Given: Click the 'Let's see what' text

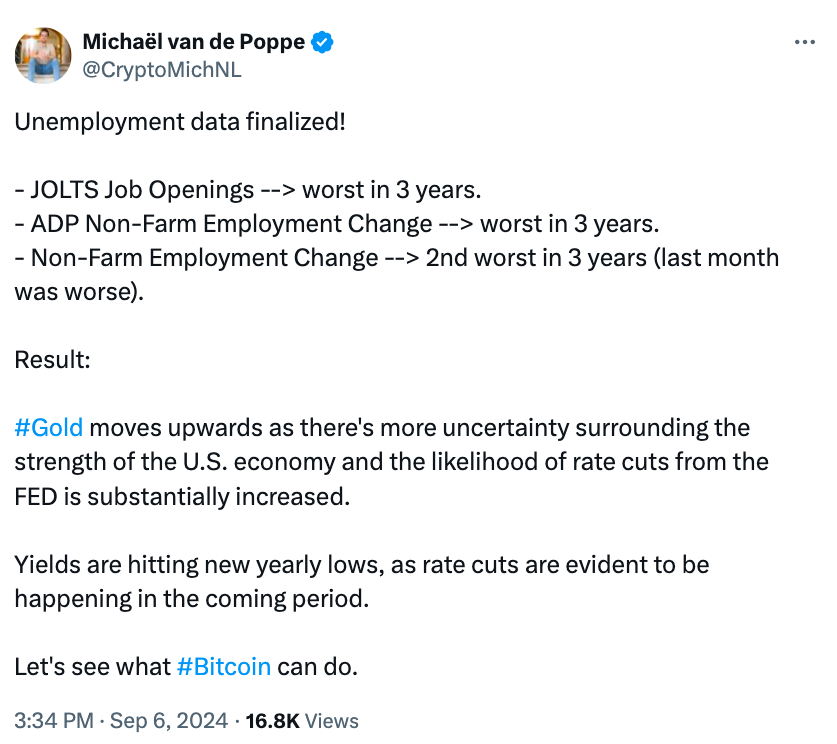Looking at the screenshot, I should coord(91,666).
